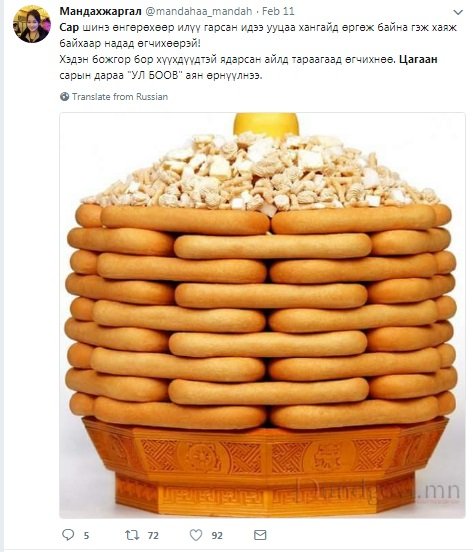Image resolution: width=473 pixels, height=552 pixels.
Task: Open Мандахжаргал's profile picture
Action: click(x=32, y=24)
